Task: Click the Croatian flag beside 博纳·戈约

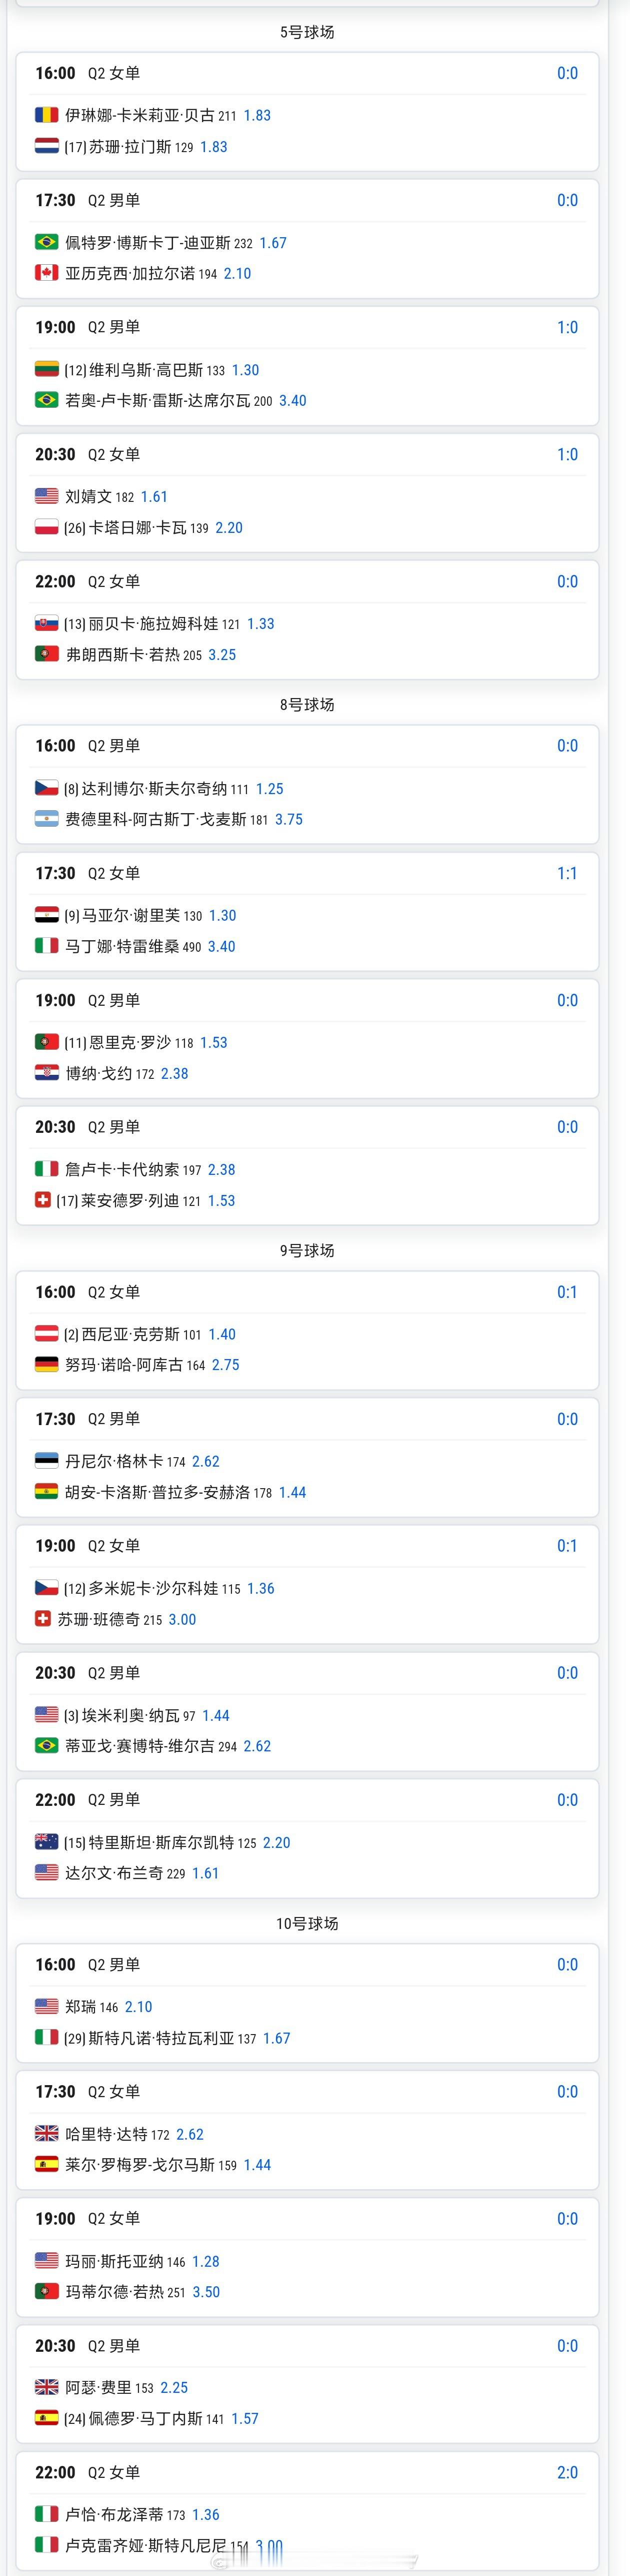Action: (46, 1073)
